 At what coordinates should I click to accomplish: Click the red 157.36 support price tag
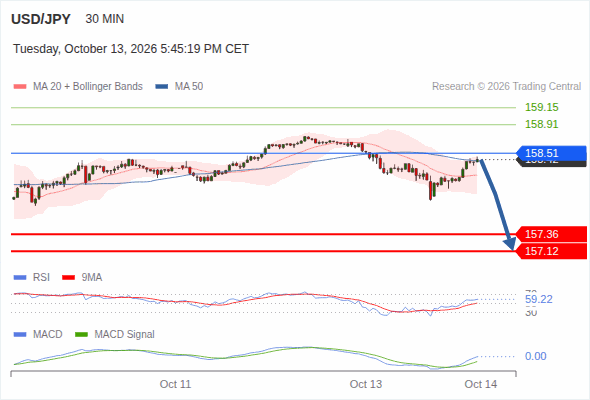pyautogui.click(x=551, y=234)
